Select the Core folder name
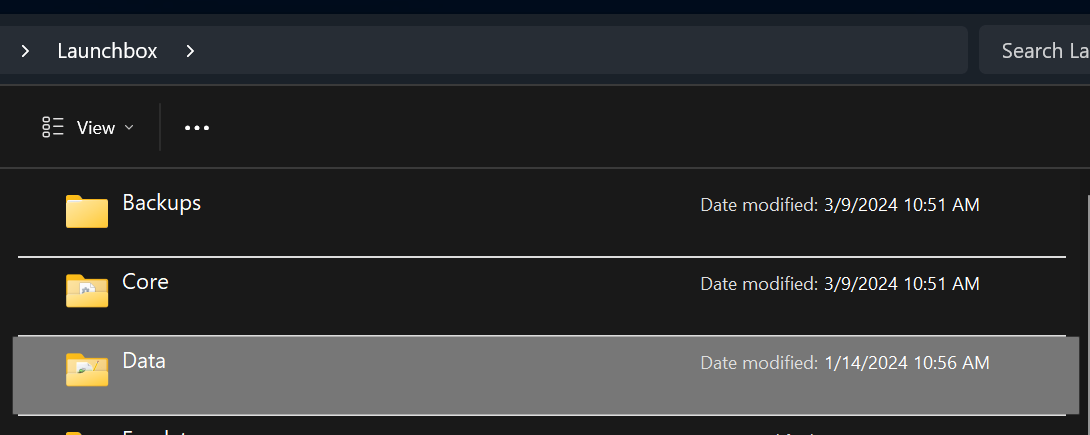Viewport: 1090px width, 435px height. click(145, 281)
